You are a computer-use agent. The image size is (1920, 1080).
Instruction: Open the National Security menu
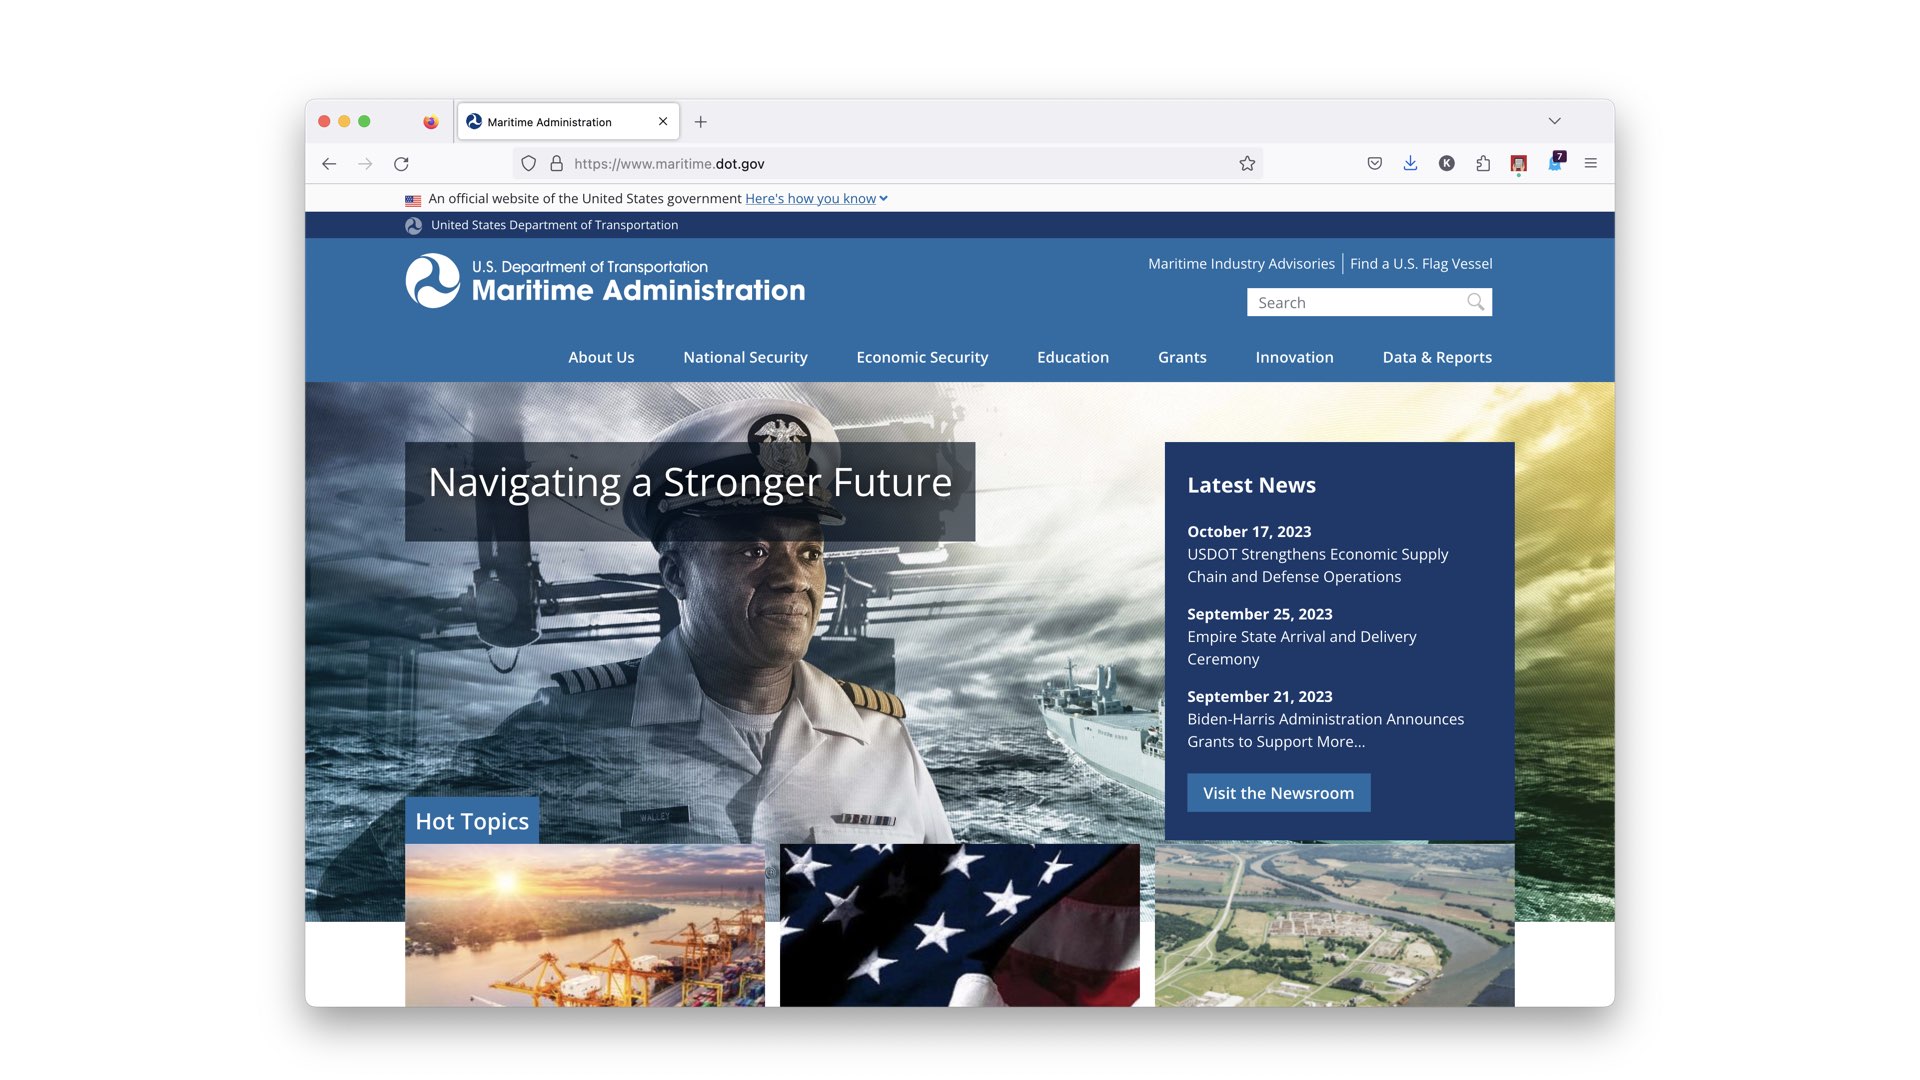pos(745,357)
